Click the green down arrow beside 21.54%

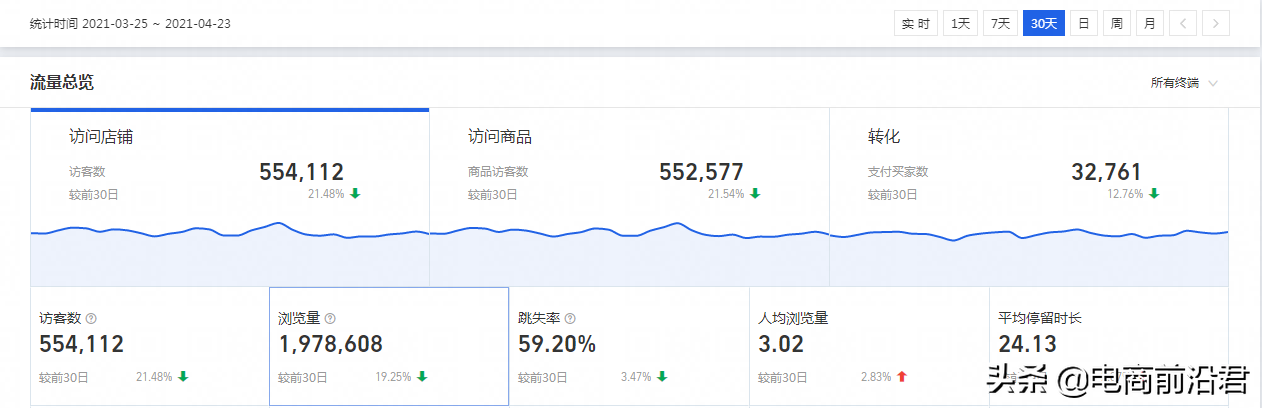(755, 193)
